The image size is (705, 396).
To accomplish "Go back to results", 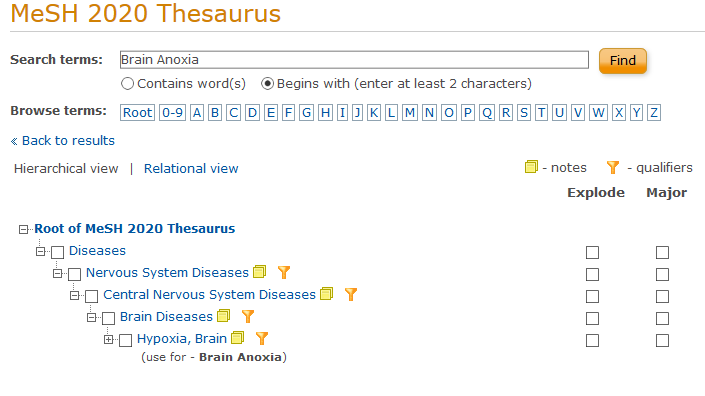I will click(x=62, y=141).
